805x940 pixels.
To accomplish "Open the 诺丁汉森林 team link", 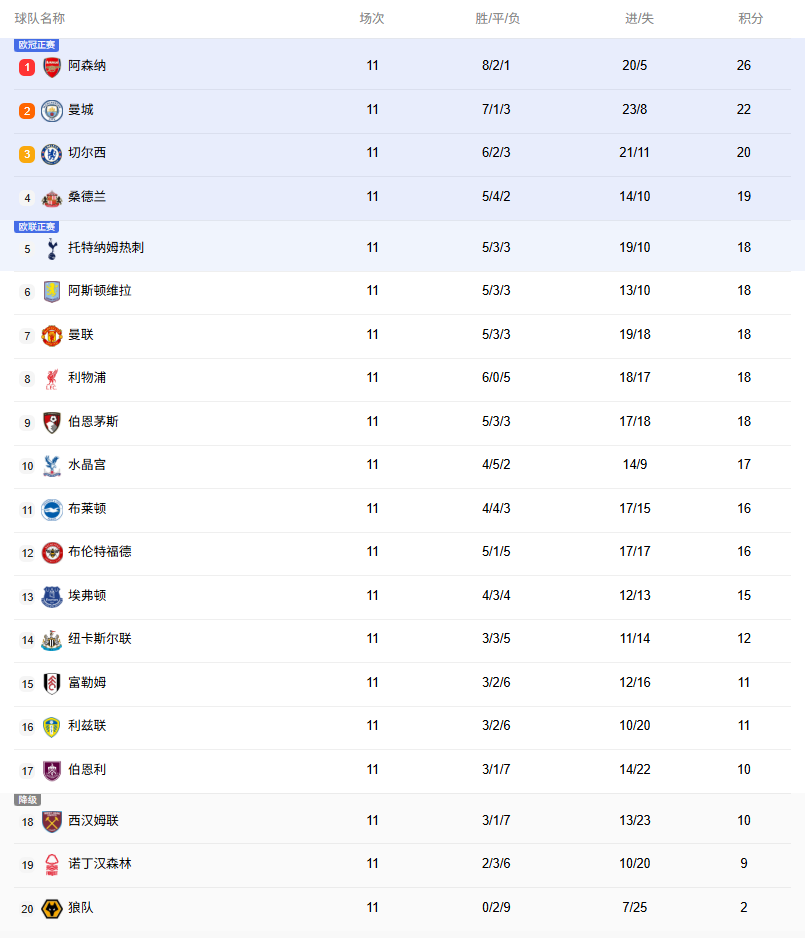I will point(99,864).
